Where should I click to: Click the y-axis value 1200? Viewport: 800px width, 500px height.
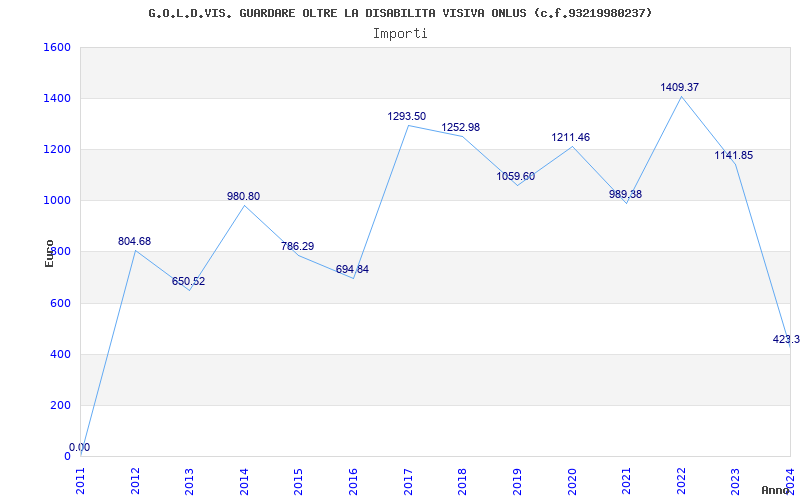(x=57, y=149)
